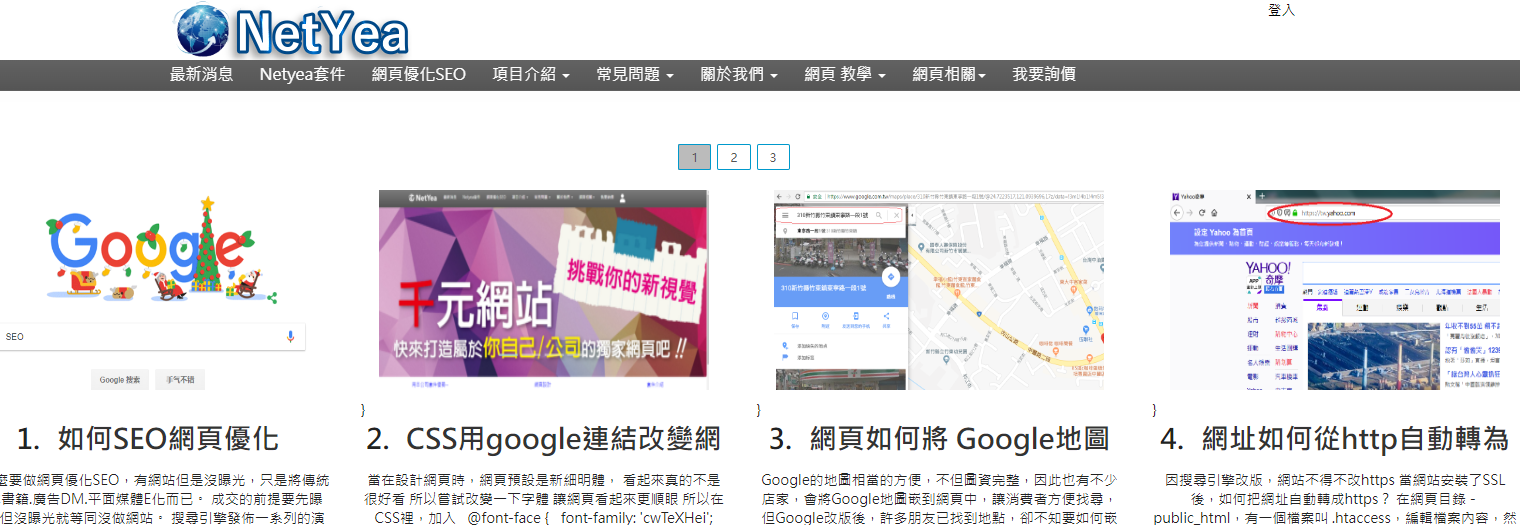The height and width of the screenshot is (528, 1520).
Task: Click paragraph starting 因搜尋引擎改版
Action: click(1335, 499)
